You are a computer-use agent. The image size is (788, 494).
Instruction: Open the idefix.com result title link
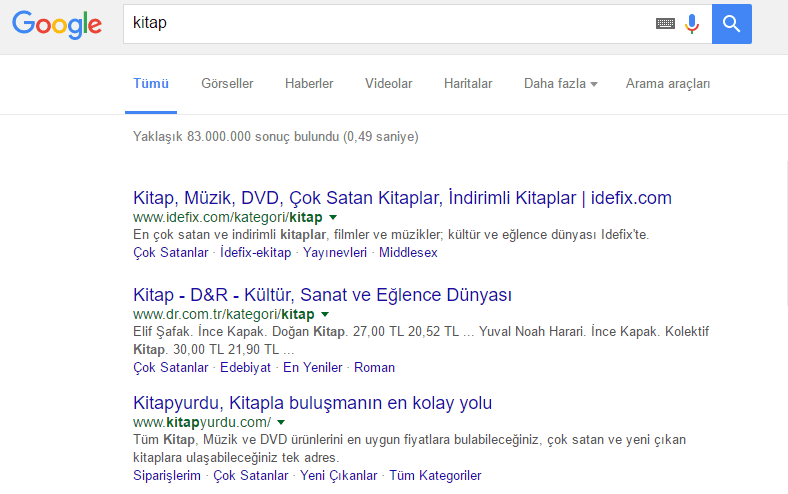click(402, 197)
